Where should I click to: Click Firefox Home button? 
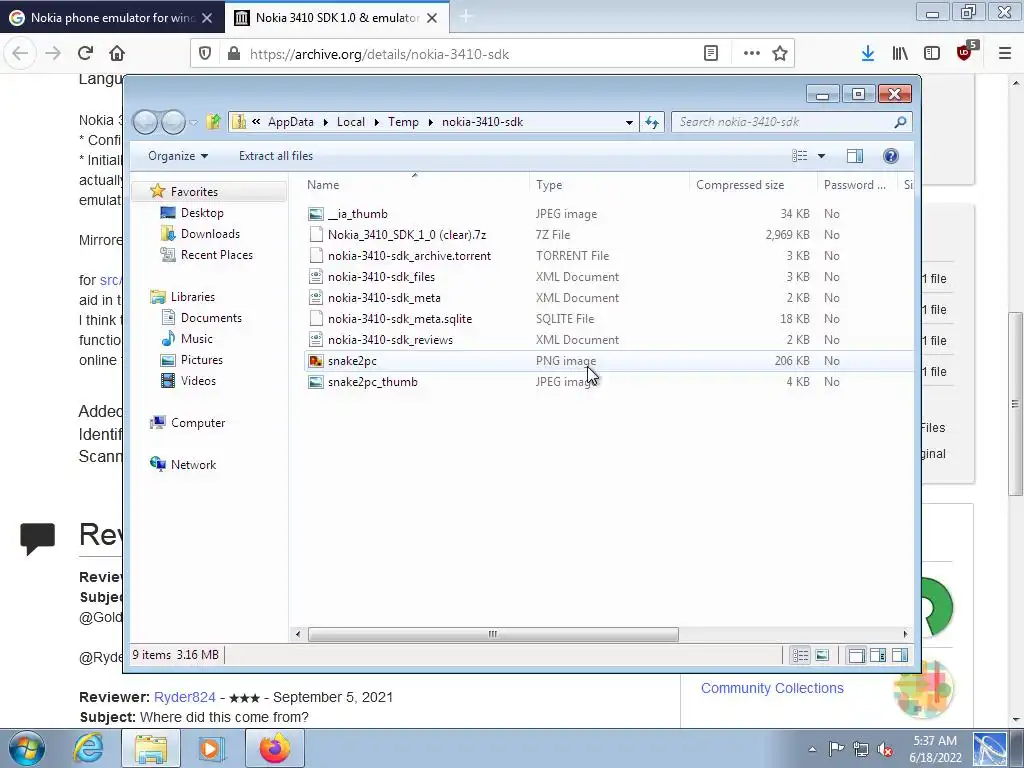(x=117, y=53)
